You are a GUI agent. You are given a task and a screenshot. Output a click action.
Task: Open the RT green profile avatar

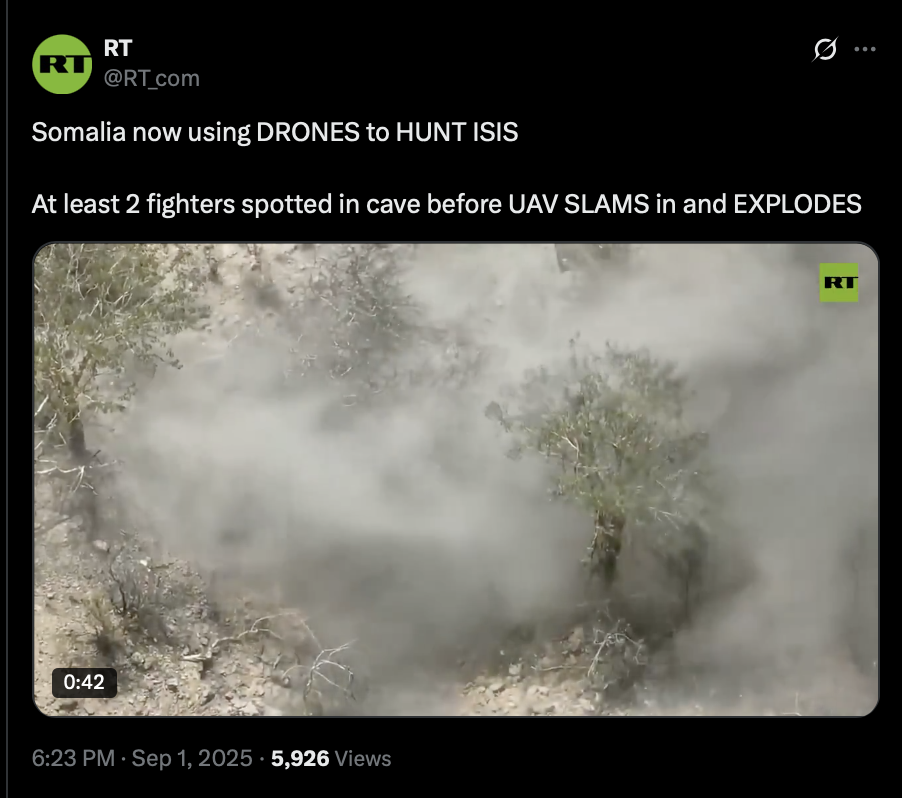(x=62, y=64)
